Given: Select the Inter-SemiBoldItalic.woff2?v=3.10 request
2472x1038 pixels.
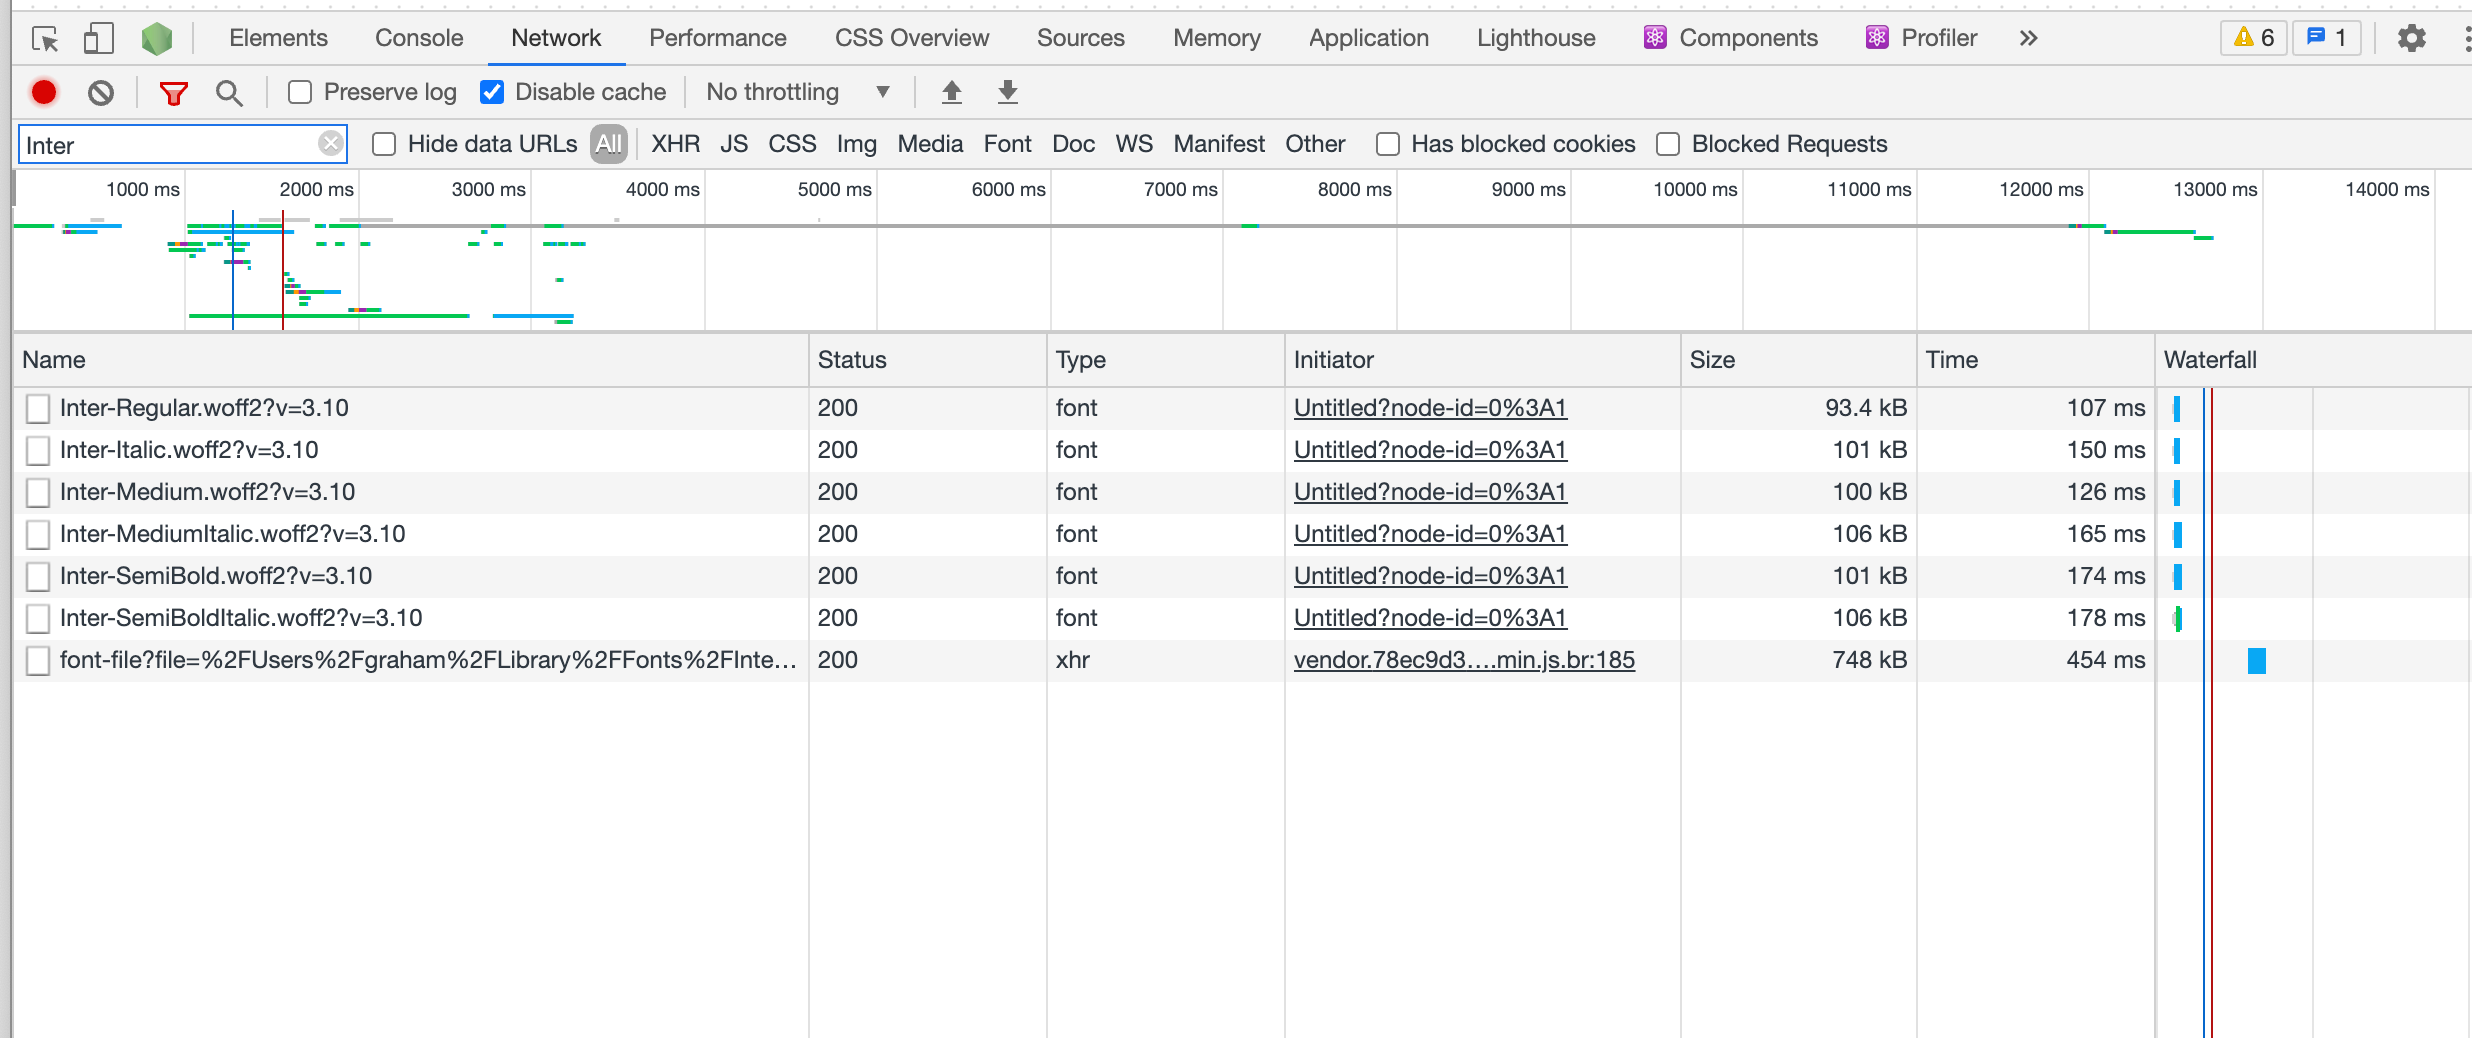Looking at the screenshot, I should pos(241,618).
